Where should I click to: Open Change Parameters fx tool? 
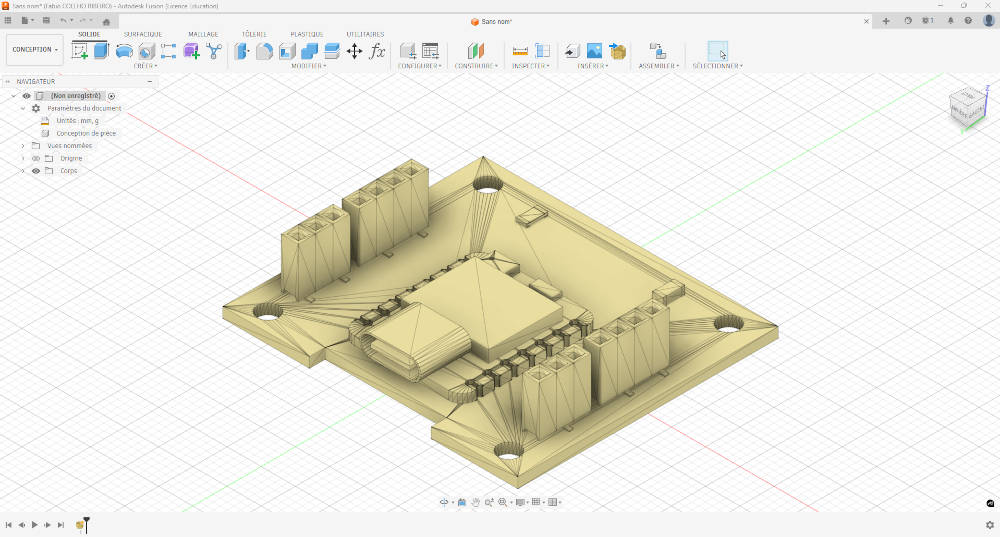coord(377,51)
